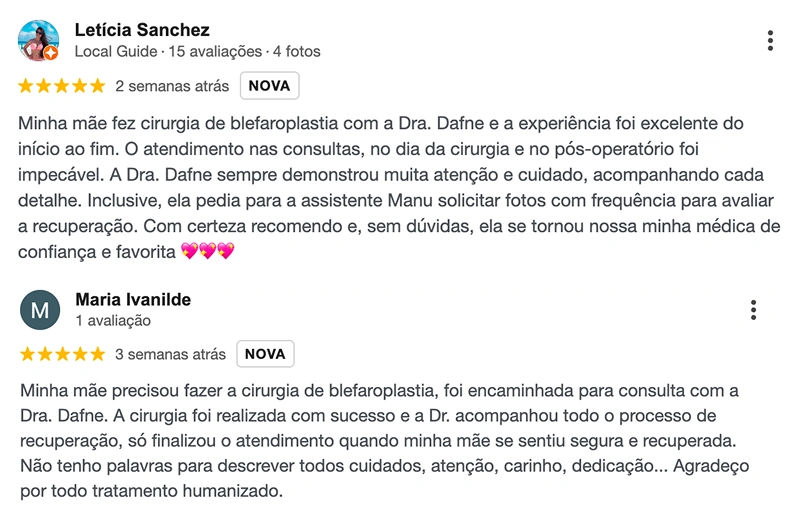Open Letícia Sanchez's profile photo
800x511 pixels.
38,40
